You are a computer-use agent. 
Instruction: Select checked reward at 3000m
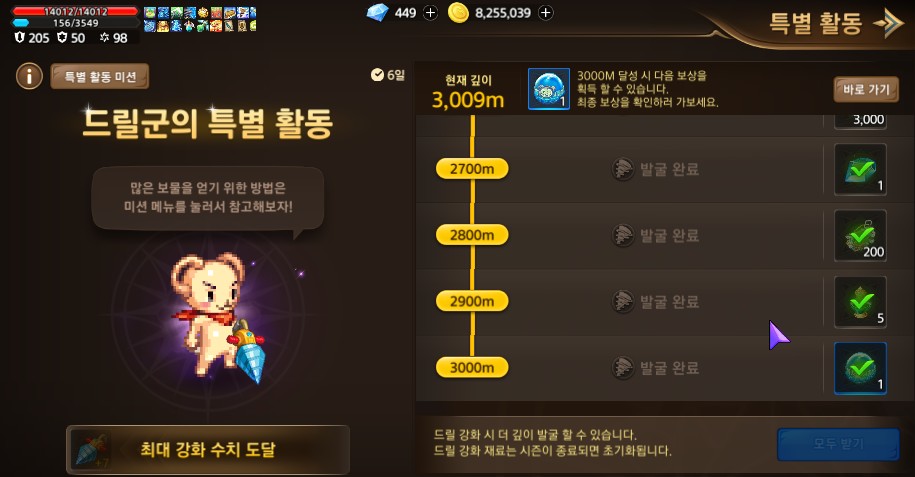point(860,368)
